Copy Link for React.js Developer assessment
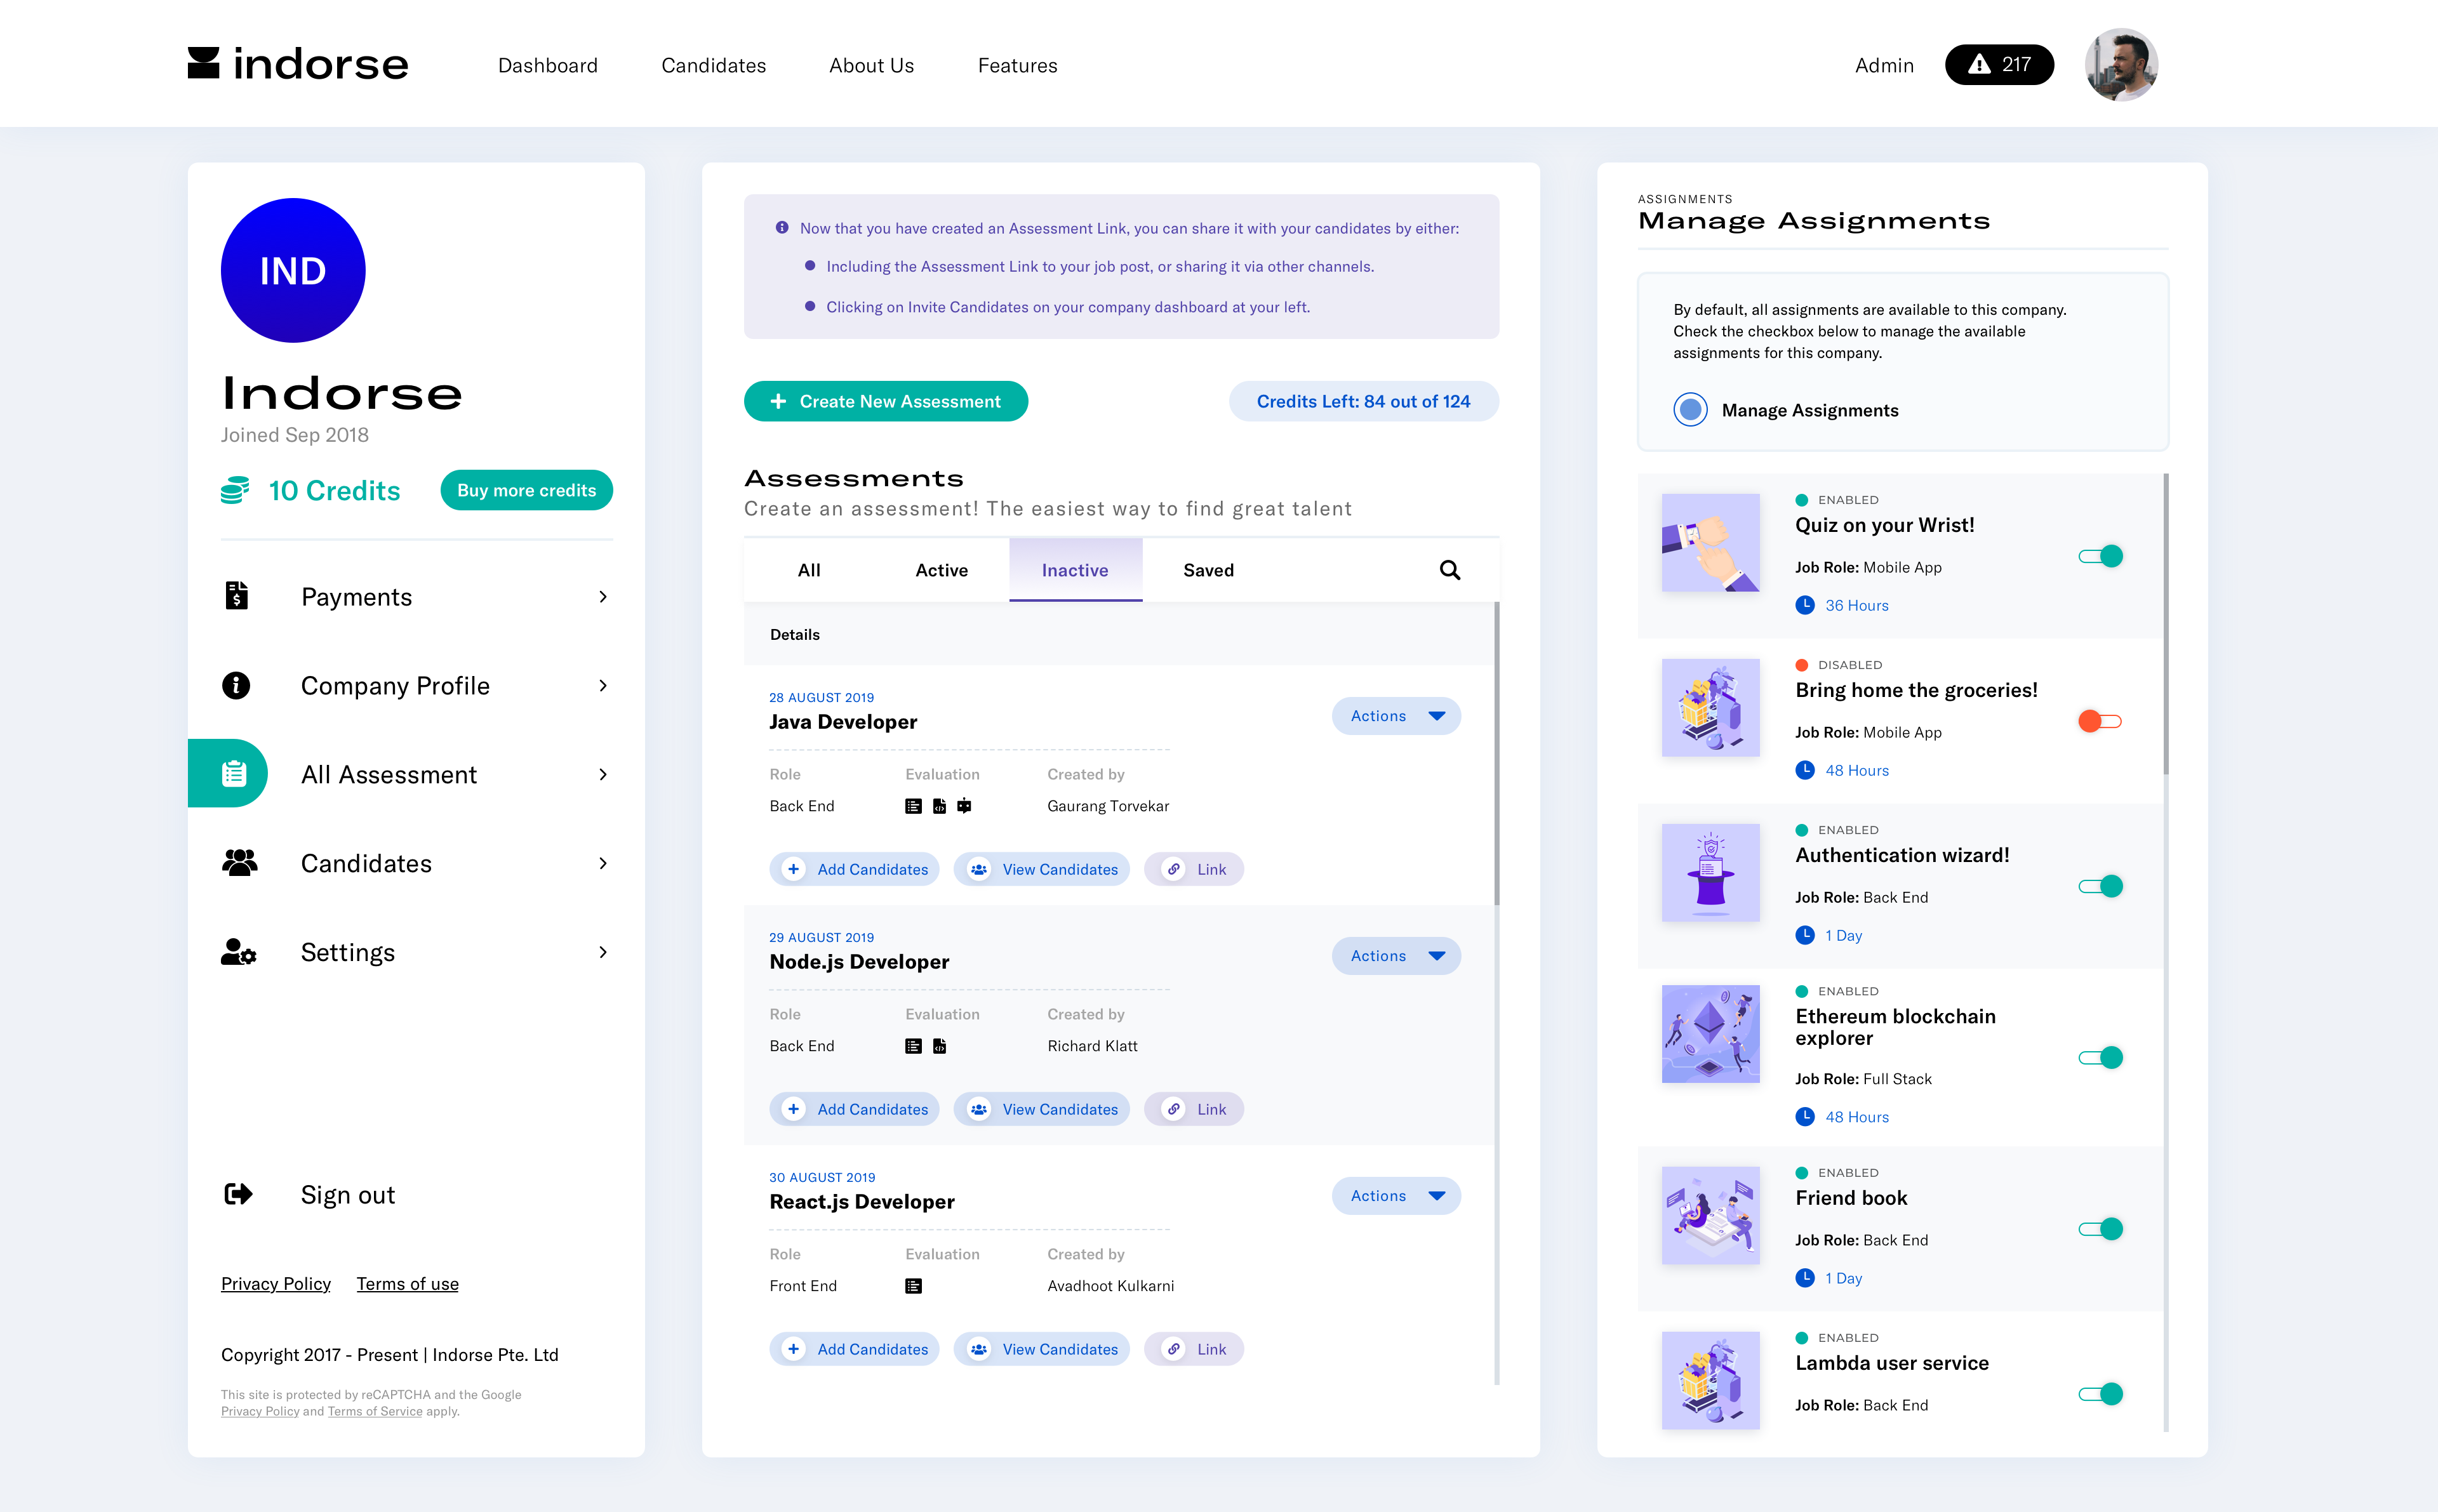The image size is (2438, 1512). point(1193,1349)
